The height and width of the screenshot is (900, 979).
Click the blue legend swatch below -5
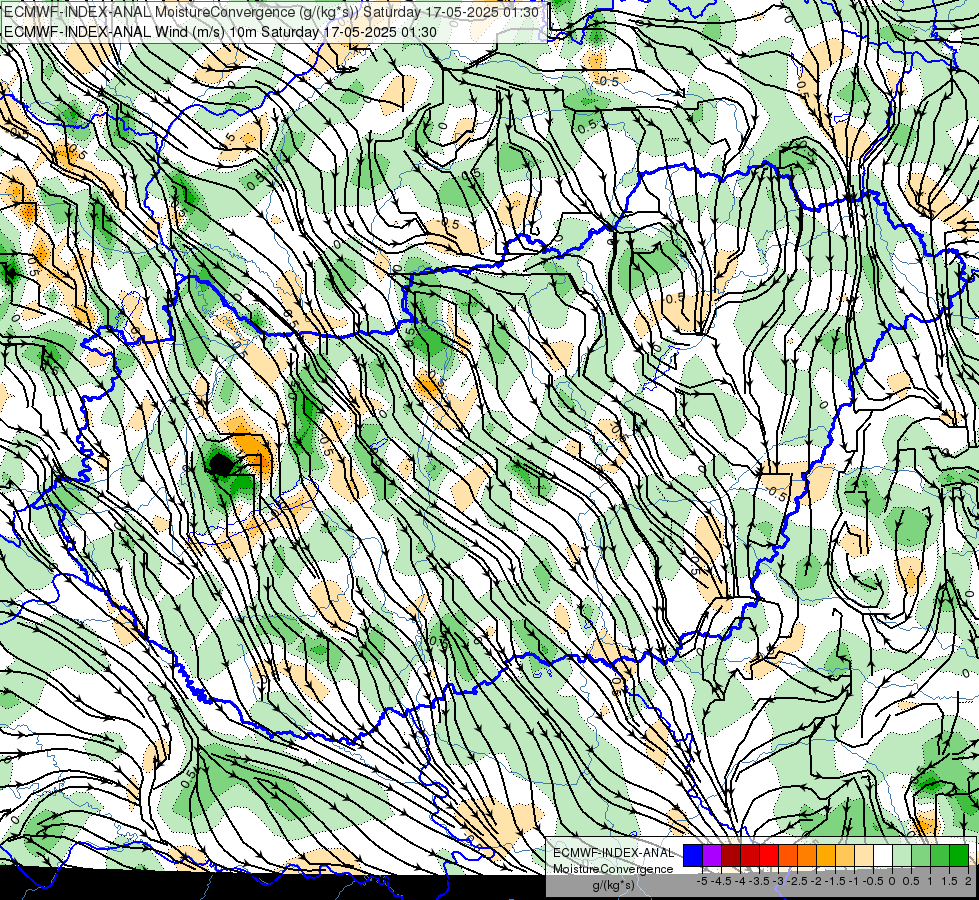(x=693, y=856)
